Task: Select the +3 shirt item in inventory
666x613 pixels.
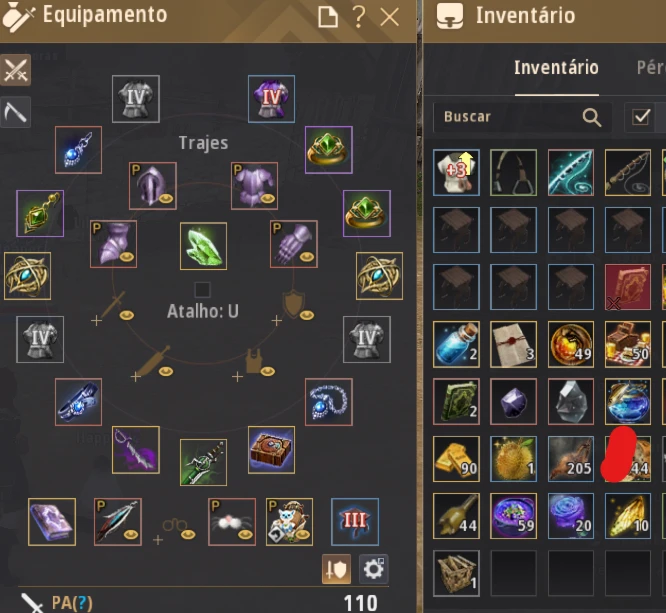Action: point(456,172)
